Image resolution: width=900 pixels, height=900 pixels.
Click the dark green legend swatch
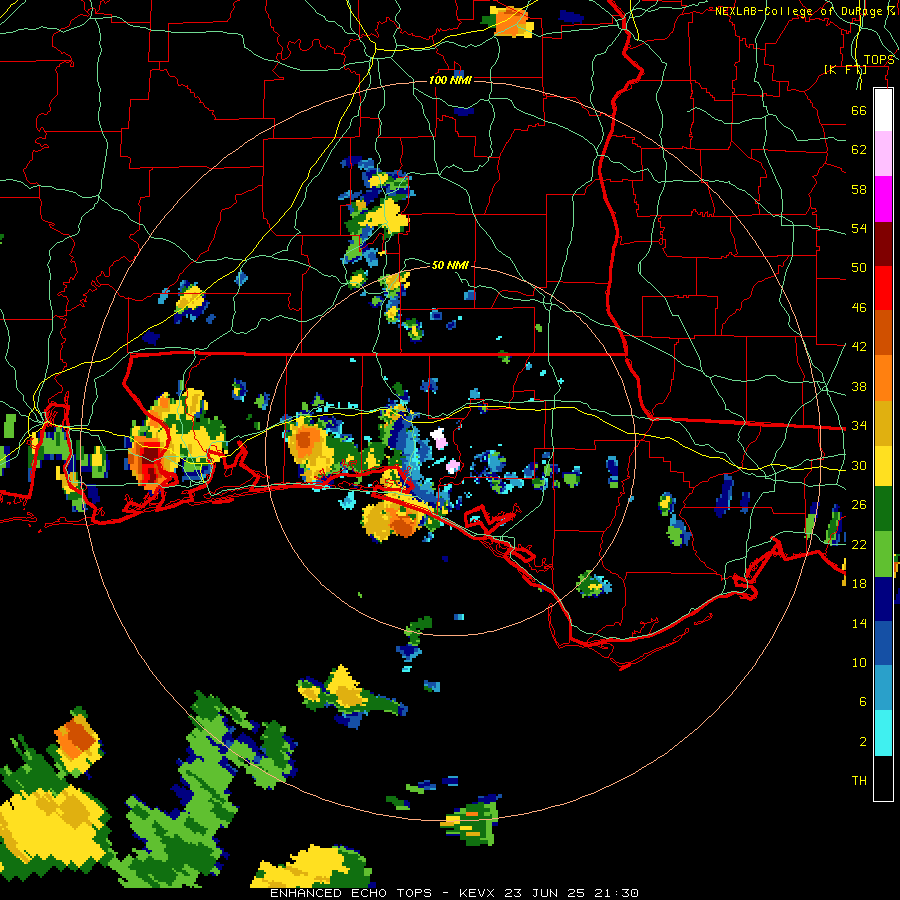pyautogui.click(x=883, y=509)
